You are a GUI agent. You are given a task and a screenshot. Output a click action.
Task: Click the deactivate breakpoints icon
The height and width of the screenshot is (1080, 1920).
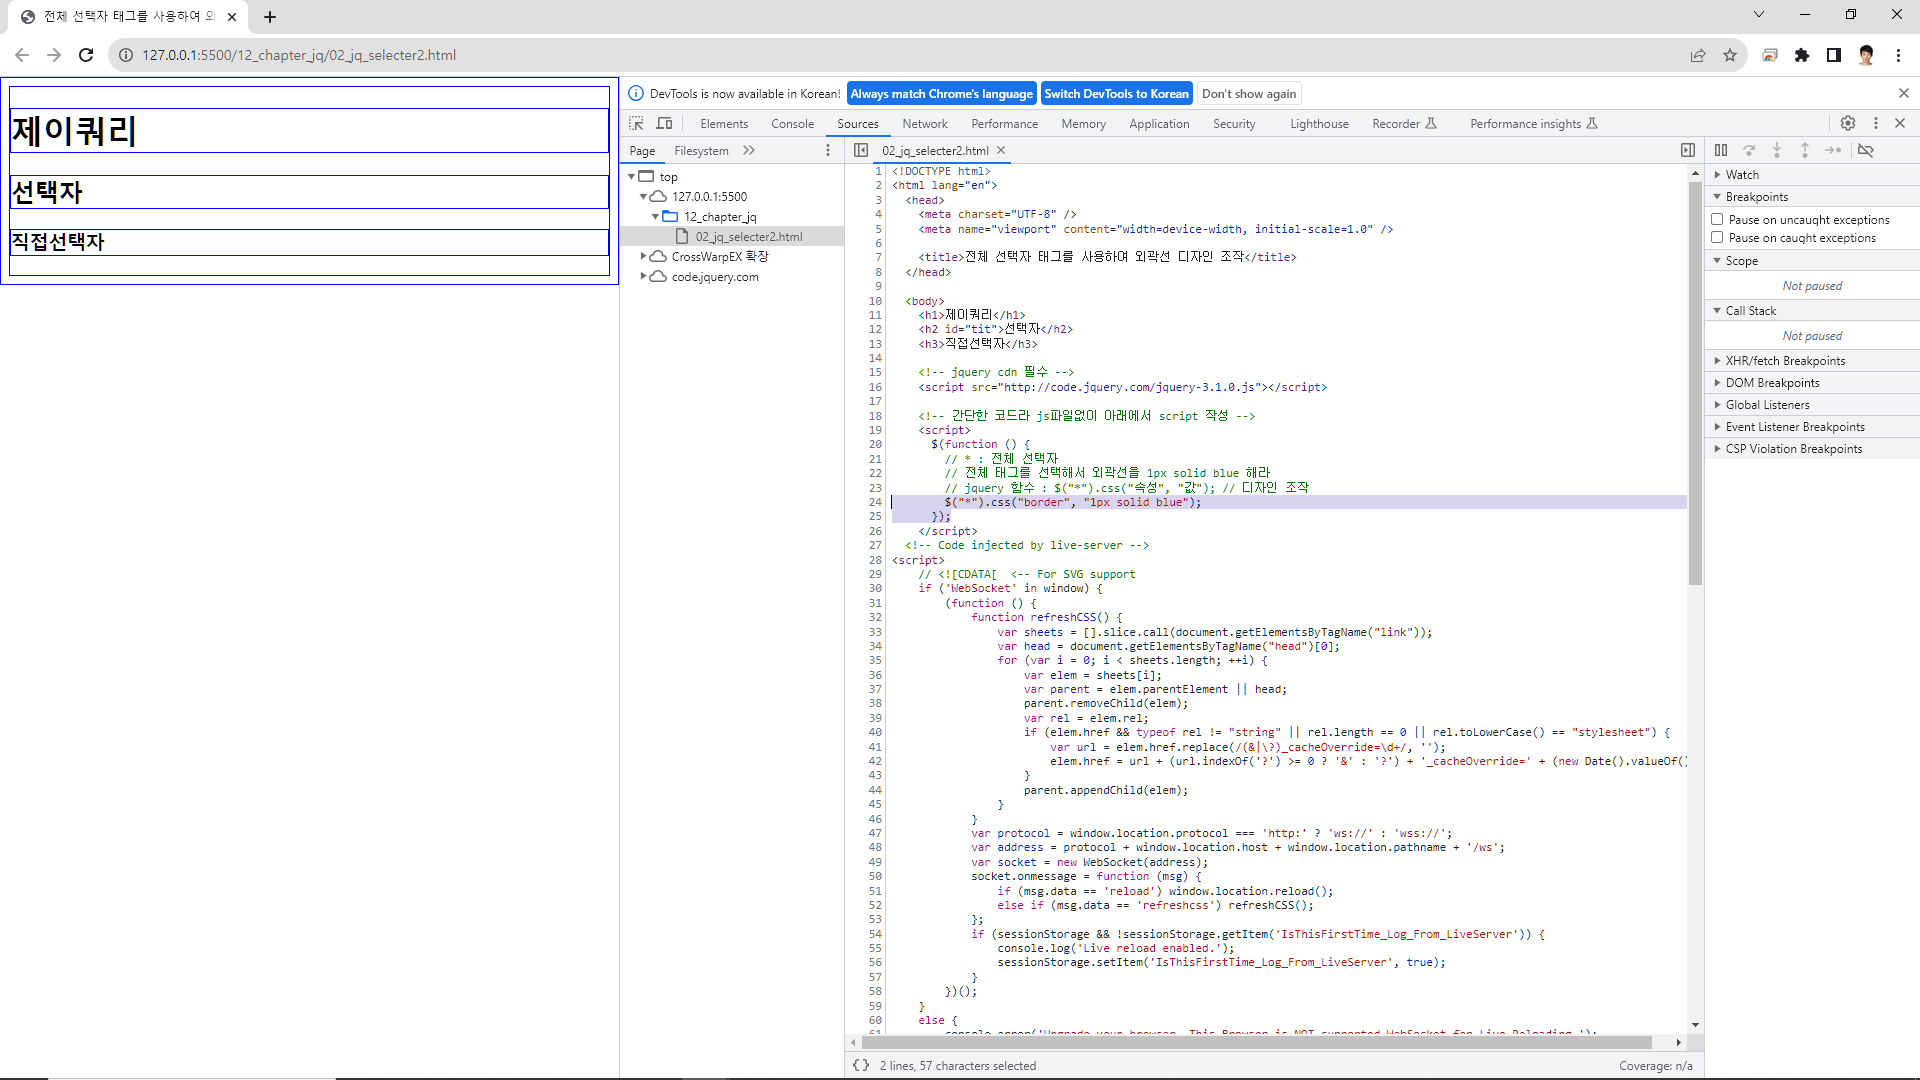(1866, 150)
